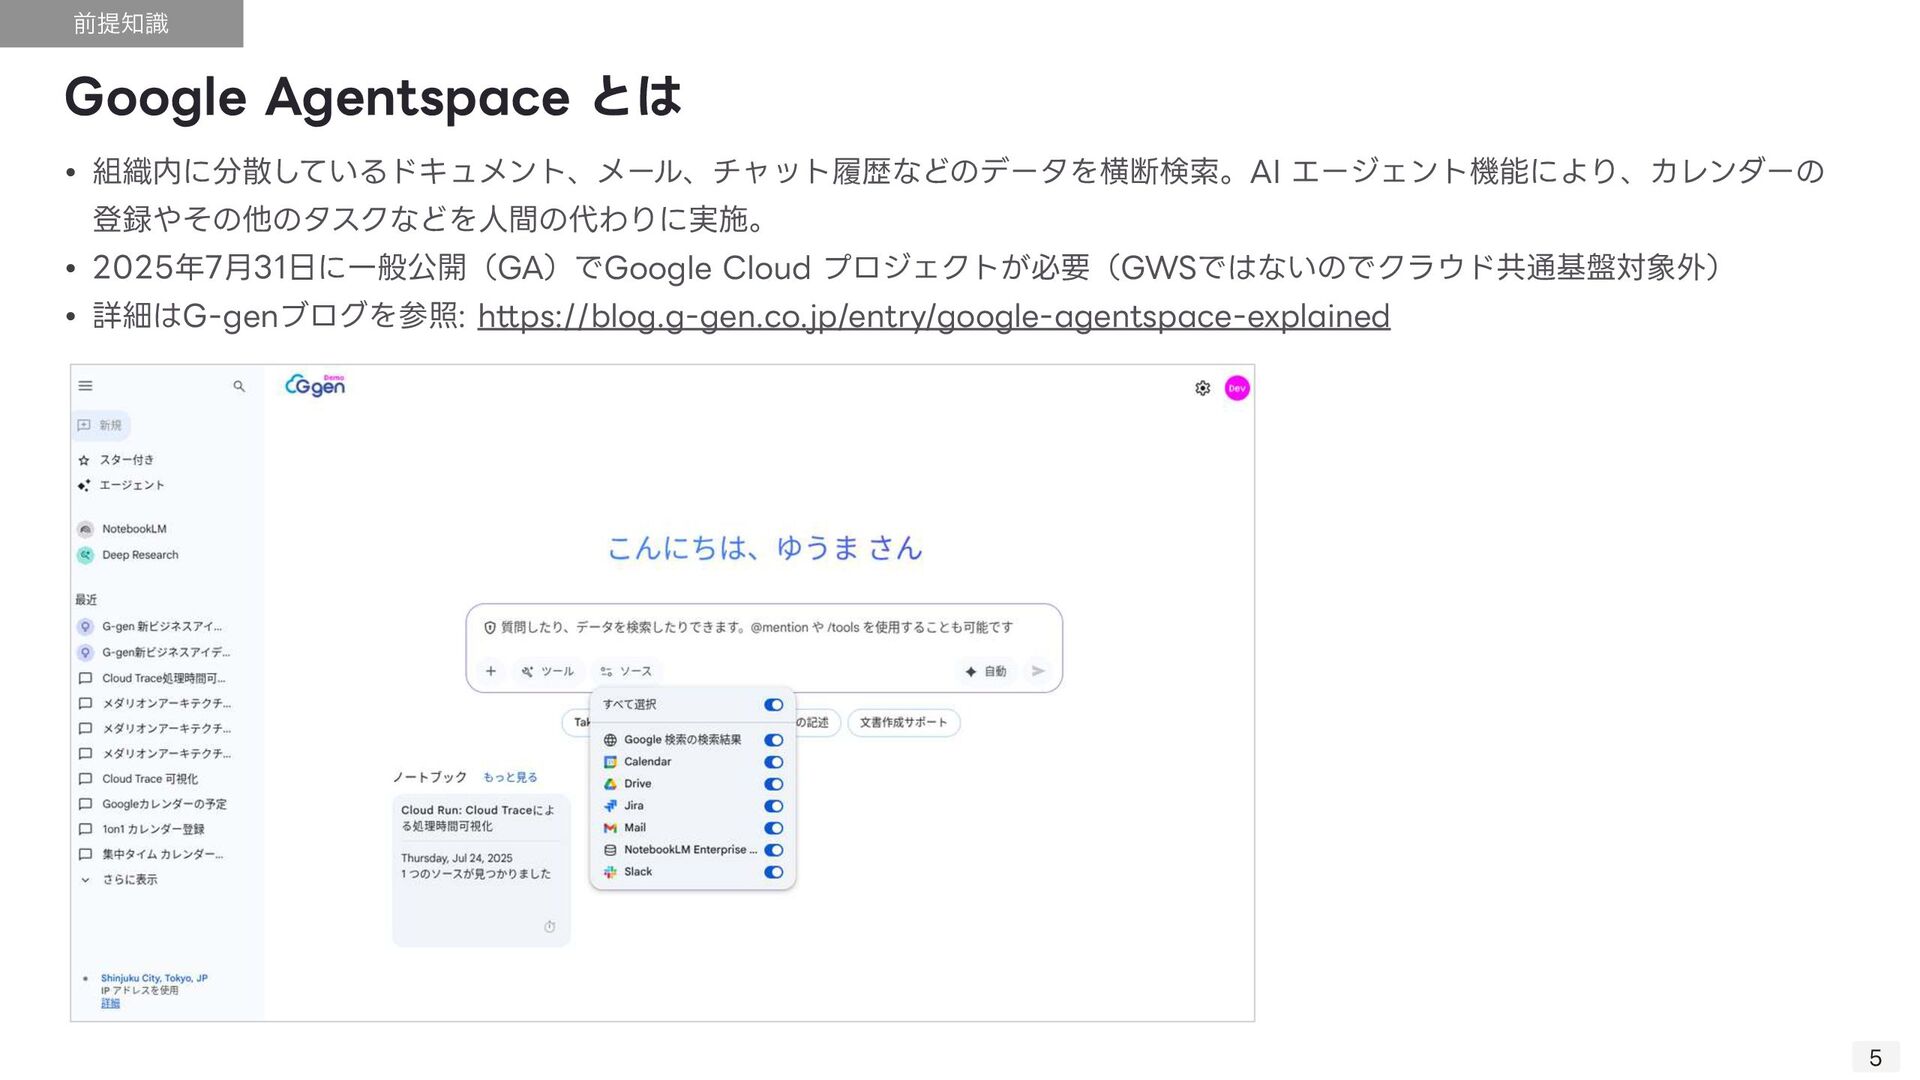Click the 詳細 link under the IP address notice
This screenshot has height=1080, width=1920.
click(x=110, y=1003)
